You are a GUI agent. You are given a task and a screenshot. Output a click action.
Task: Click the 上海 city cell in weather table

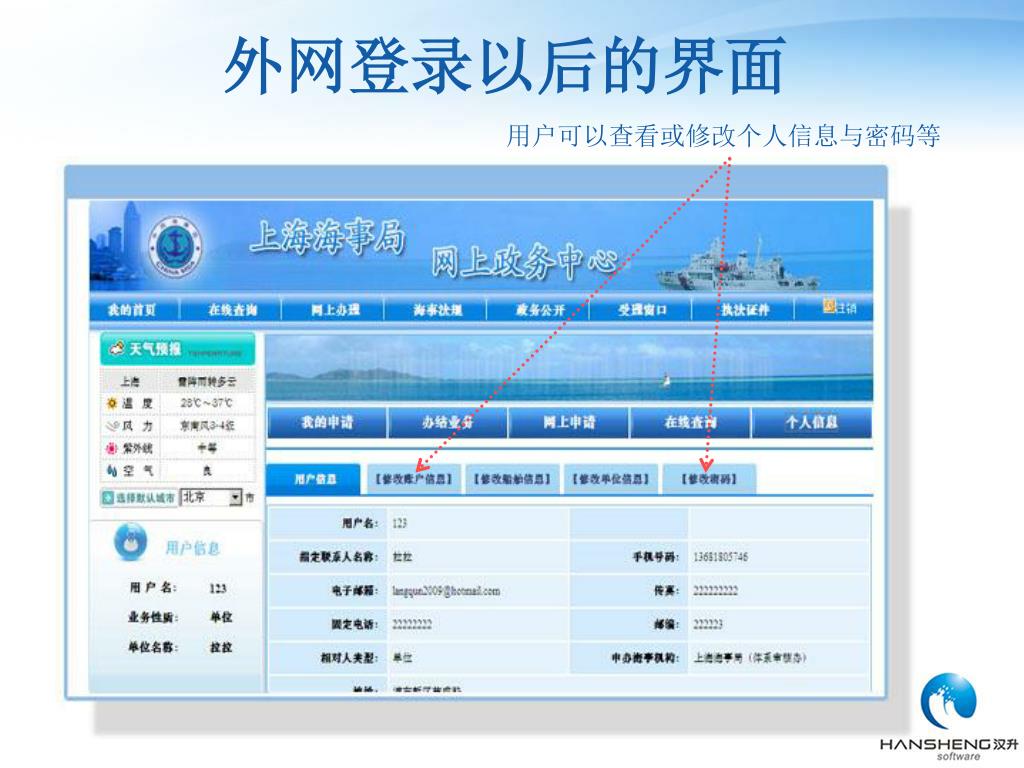pos(130,381)
